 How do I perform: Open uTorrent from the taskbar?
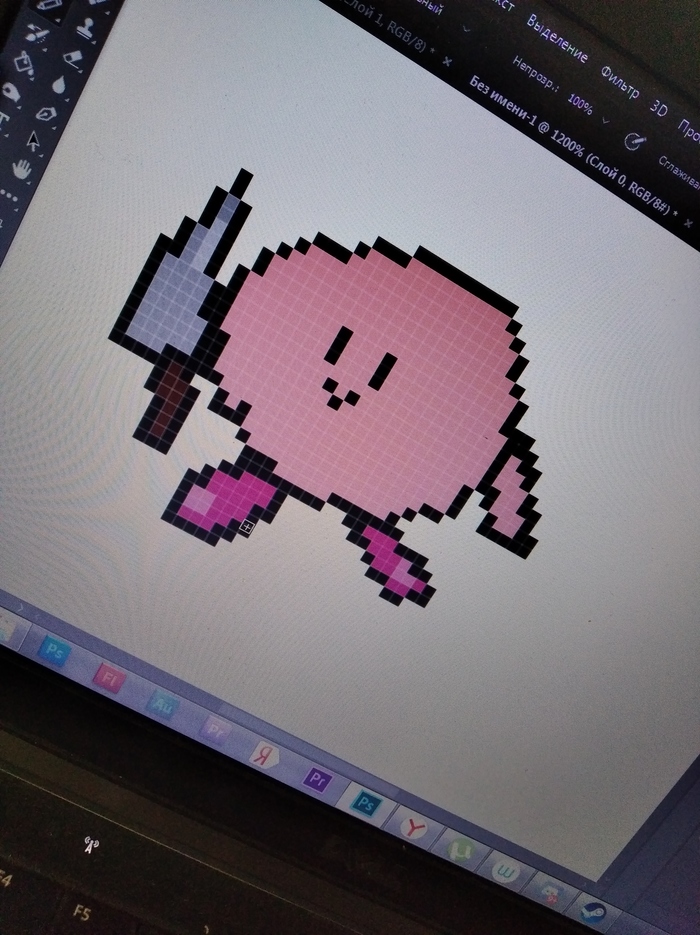460,849
